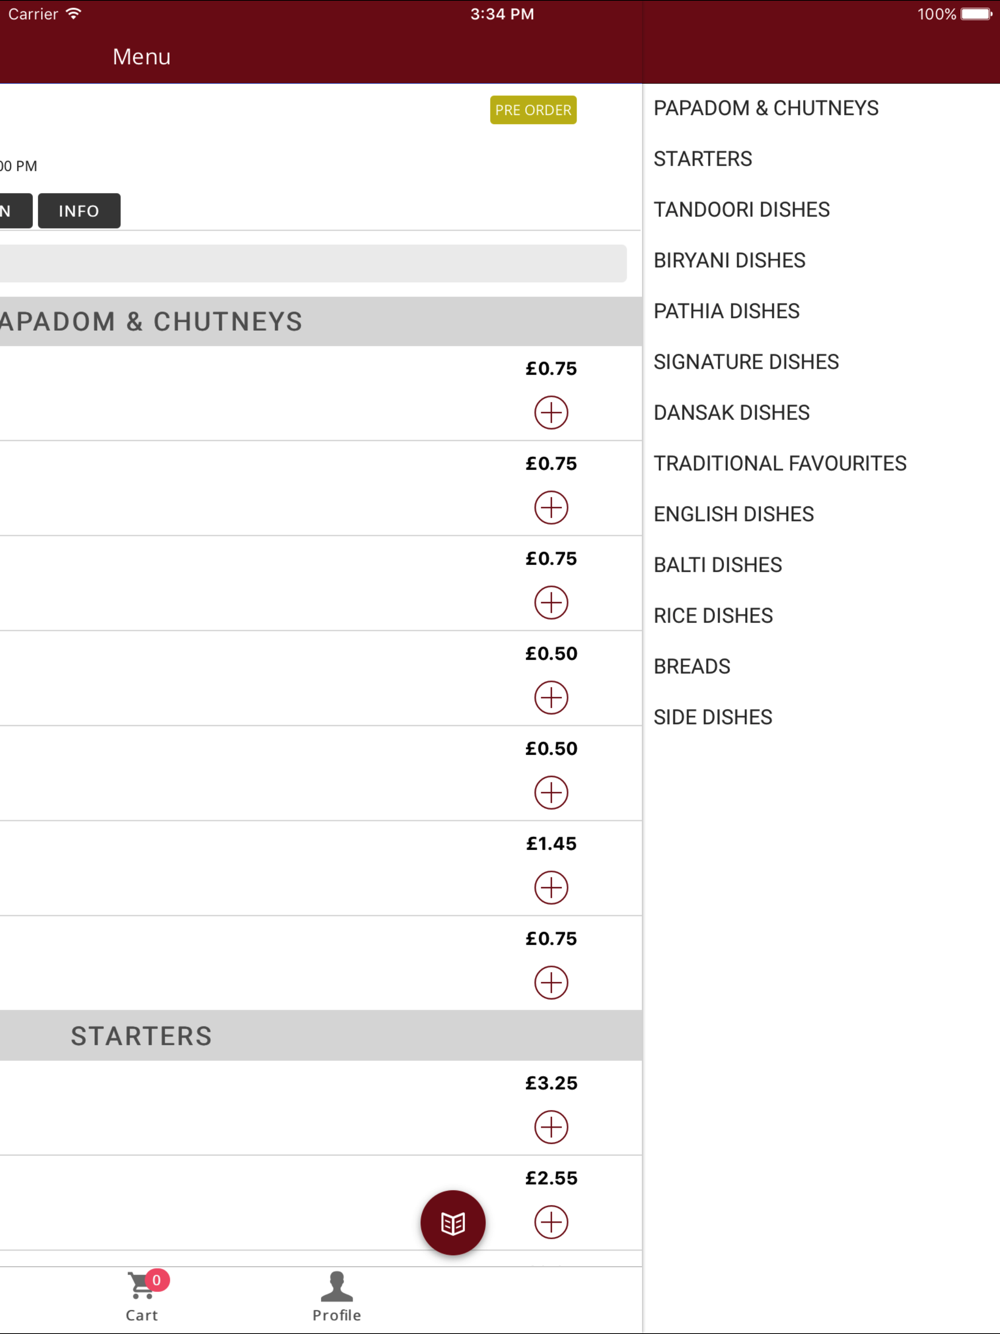Image resolution: width=1000 pixels, height=1334 pixels.
Task: Add the second £0.50 item with plus icon
Action: coord(551,792)
